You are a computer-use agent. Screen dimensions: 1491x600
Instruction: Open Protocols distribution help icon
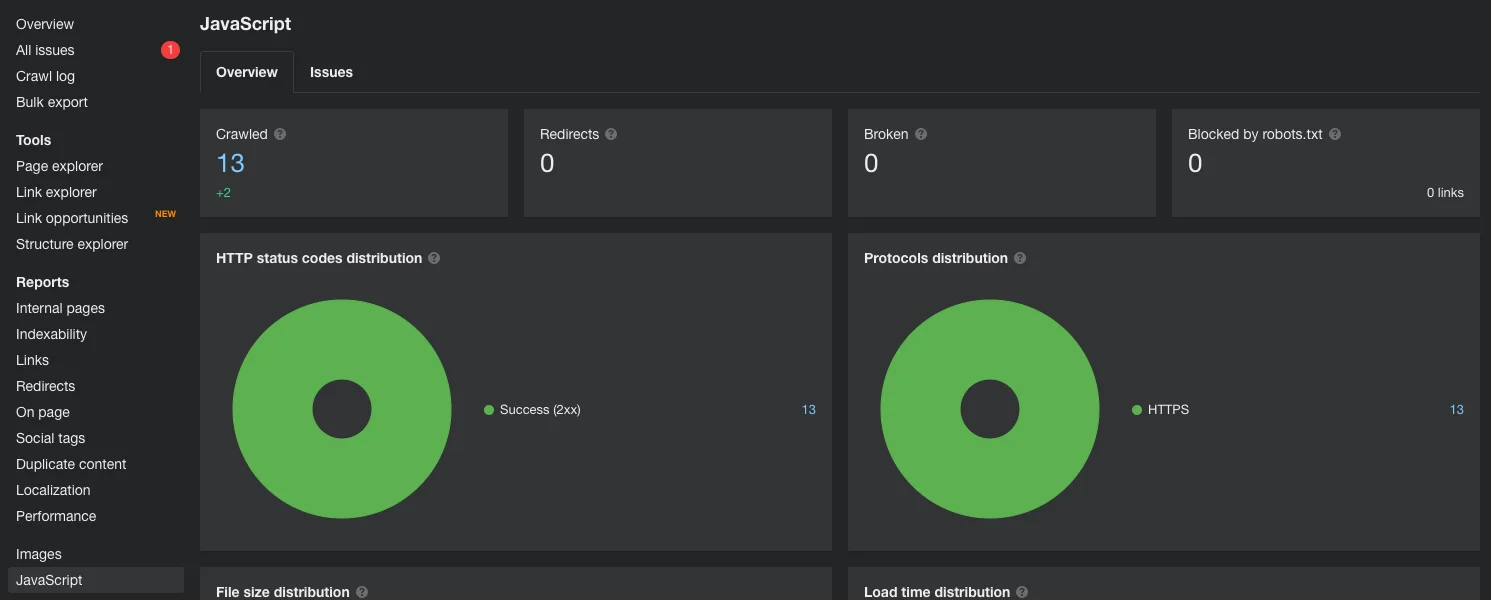coord(1020,258)
